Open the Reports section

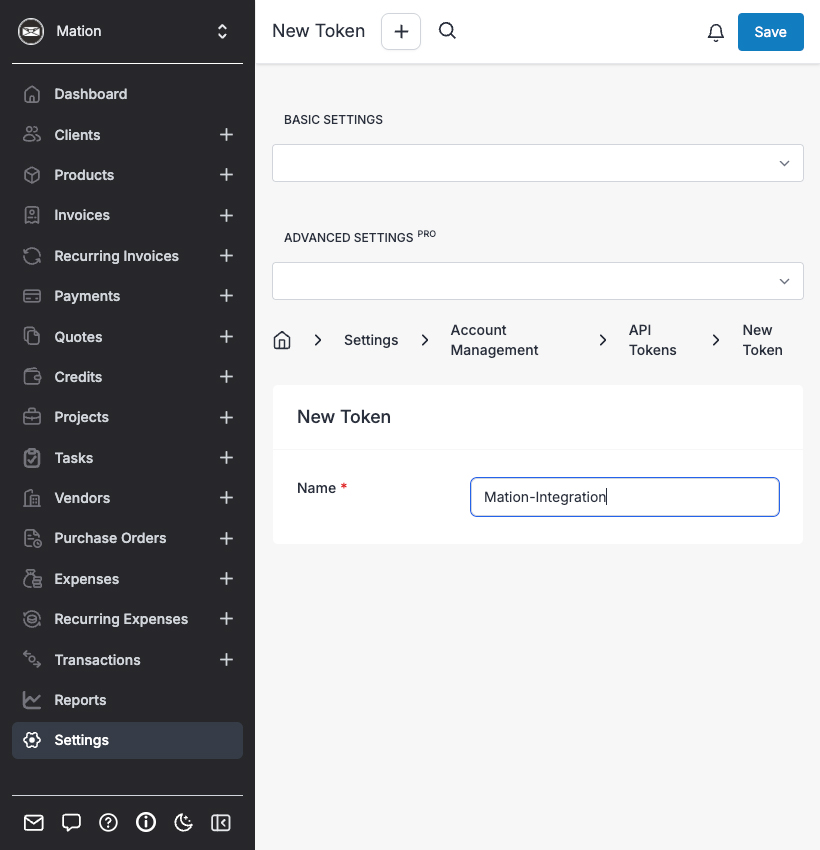(x=80, y=700)
